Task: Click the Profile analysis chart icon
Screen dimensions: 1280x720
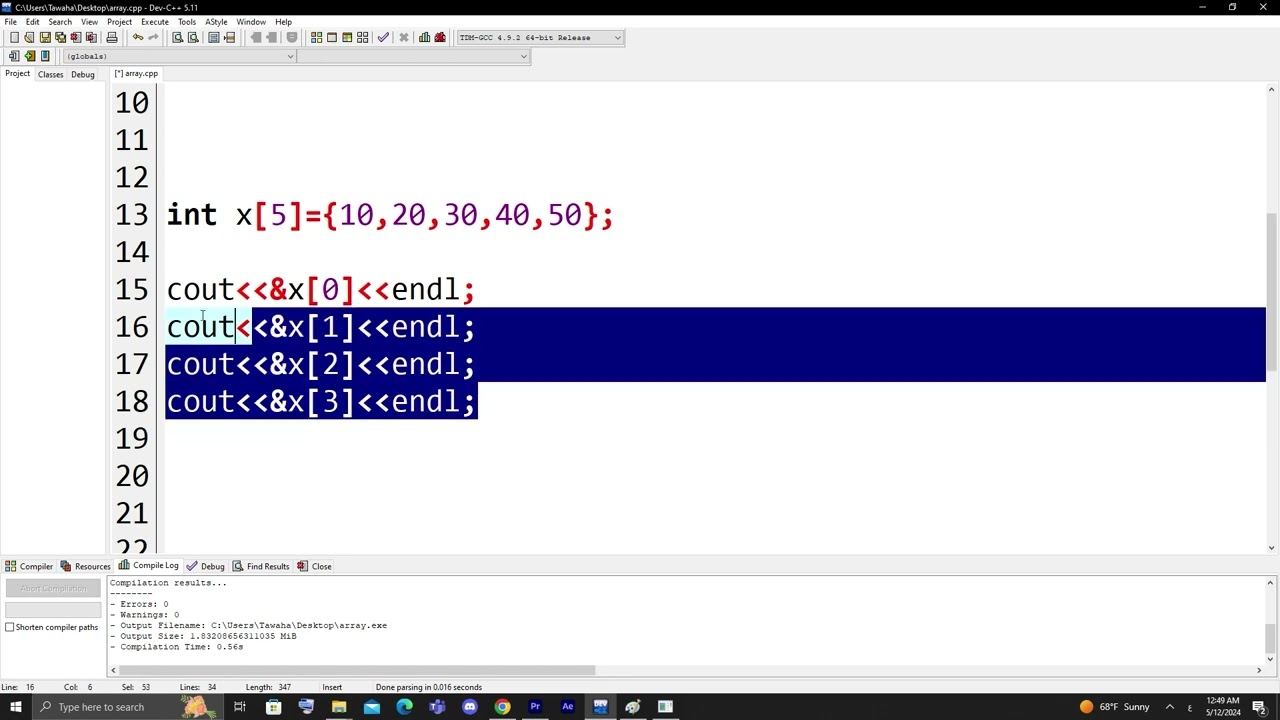Action: point(425,38)
